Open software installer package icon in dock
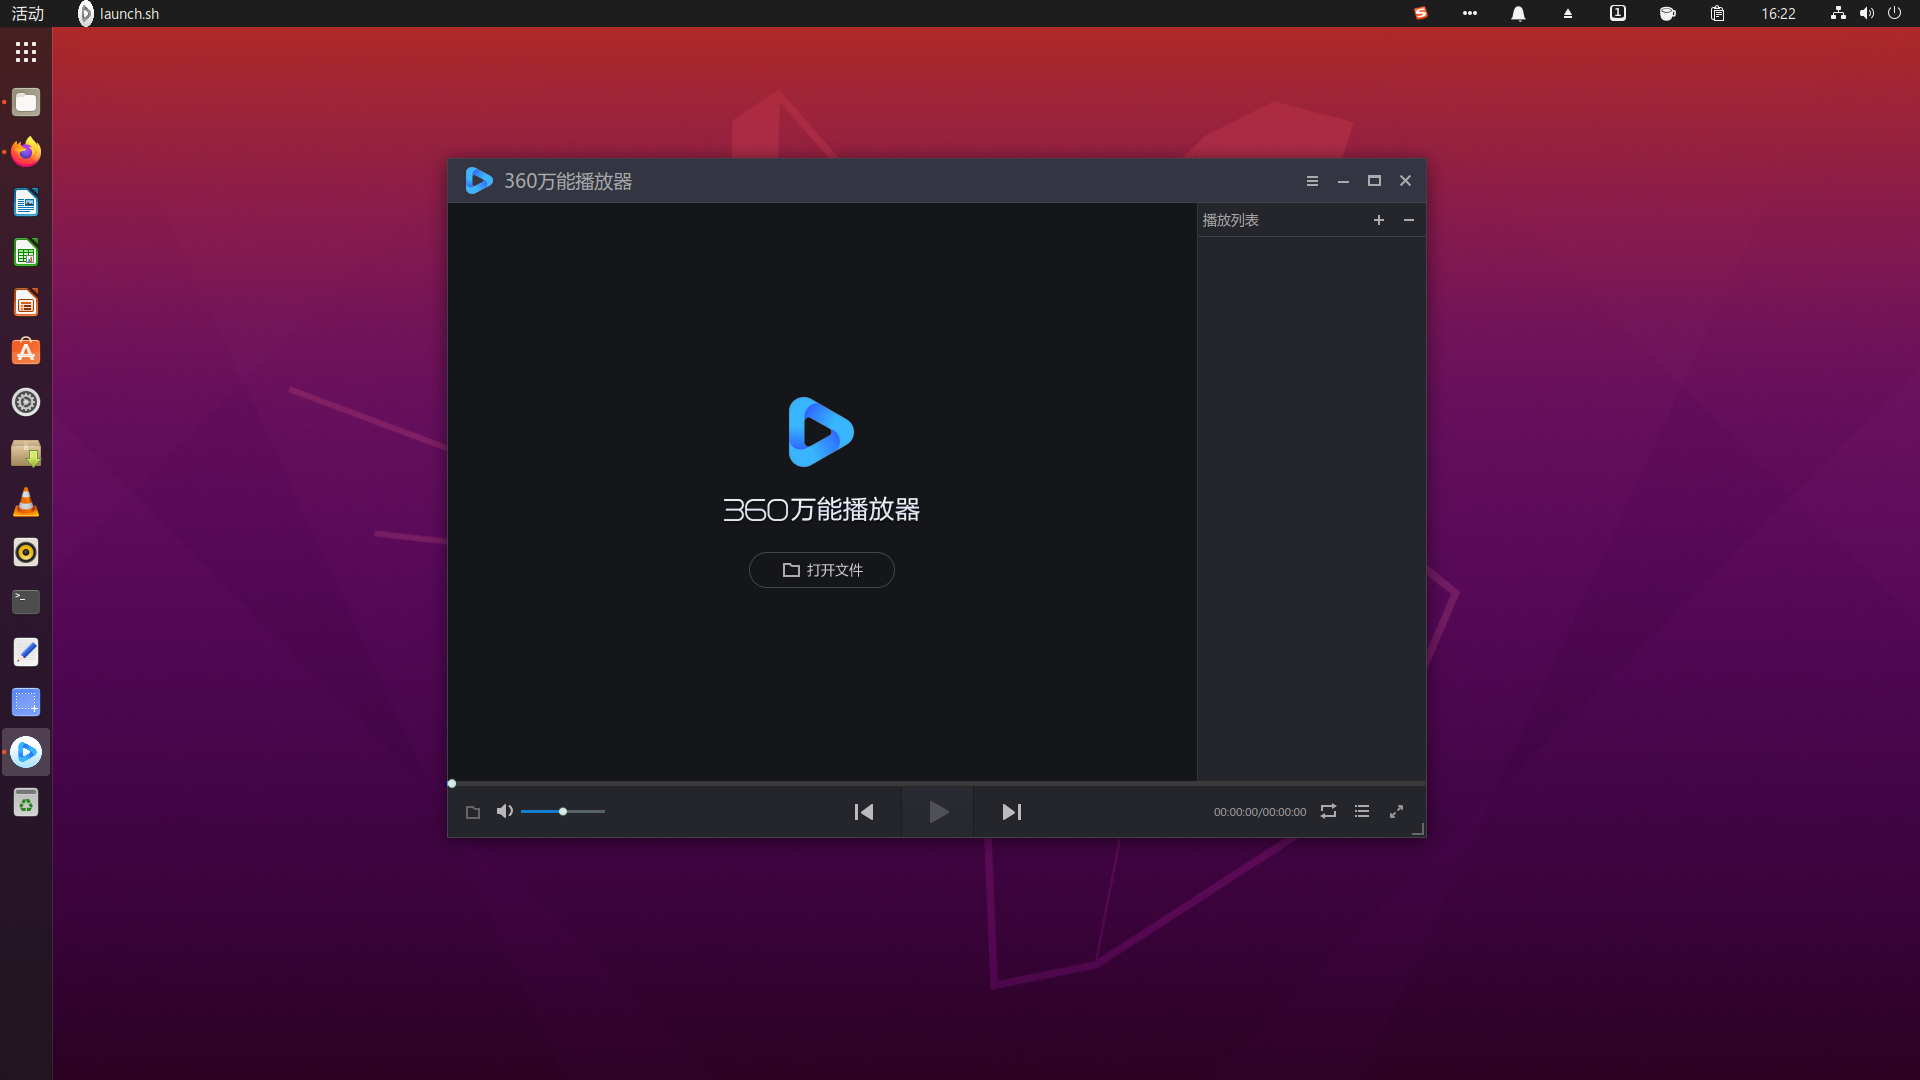 point(26,452)
